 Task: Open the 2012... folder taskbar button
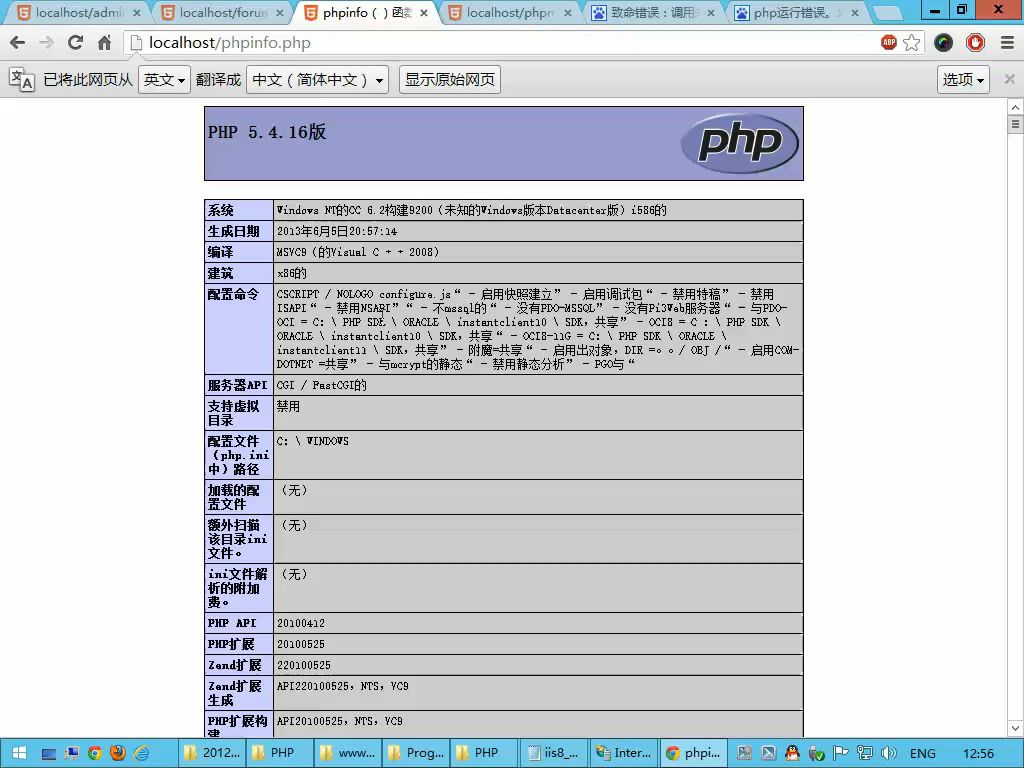point(212,753)
